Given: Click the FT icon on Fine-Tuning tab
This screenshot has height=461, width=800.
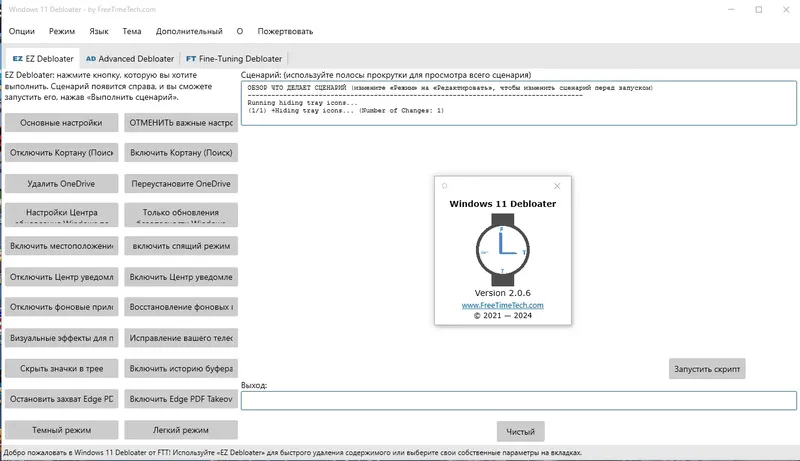Looking at the screenshot, I should click(x=191, y=59).
